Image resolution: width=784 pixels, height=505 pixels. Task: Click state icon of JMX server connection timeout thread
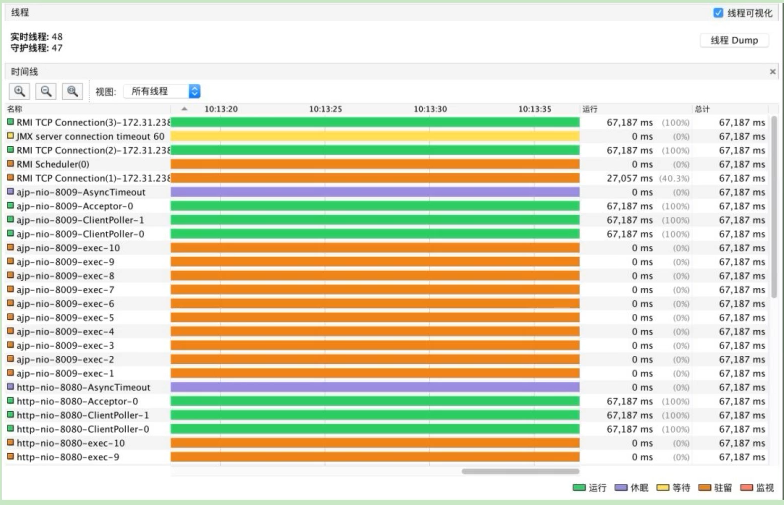pos(10,136)
